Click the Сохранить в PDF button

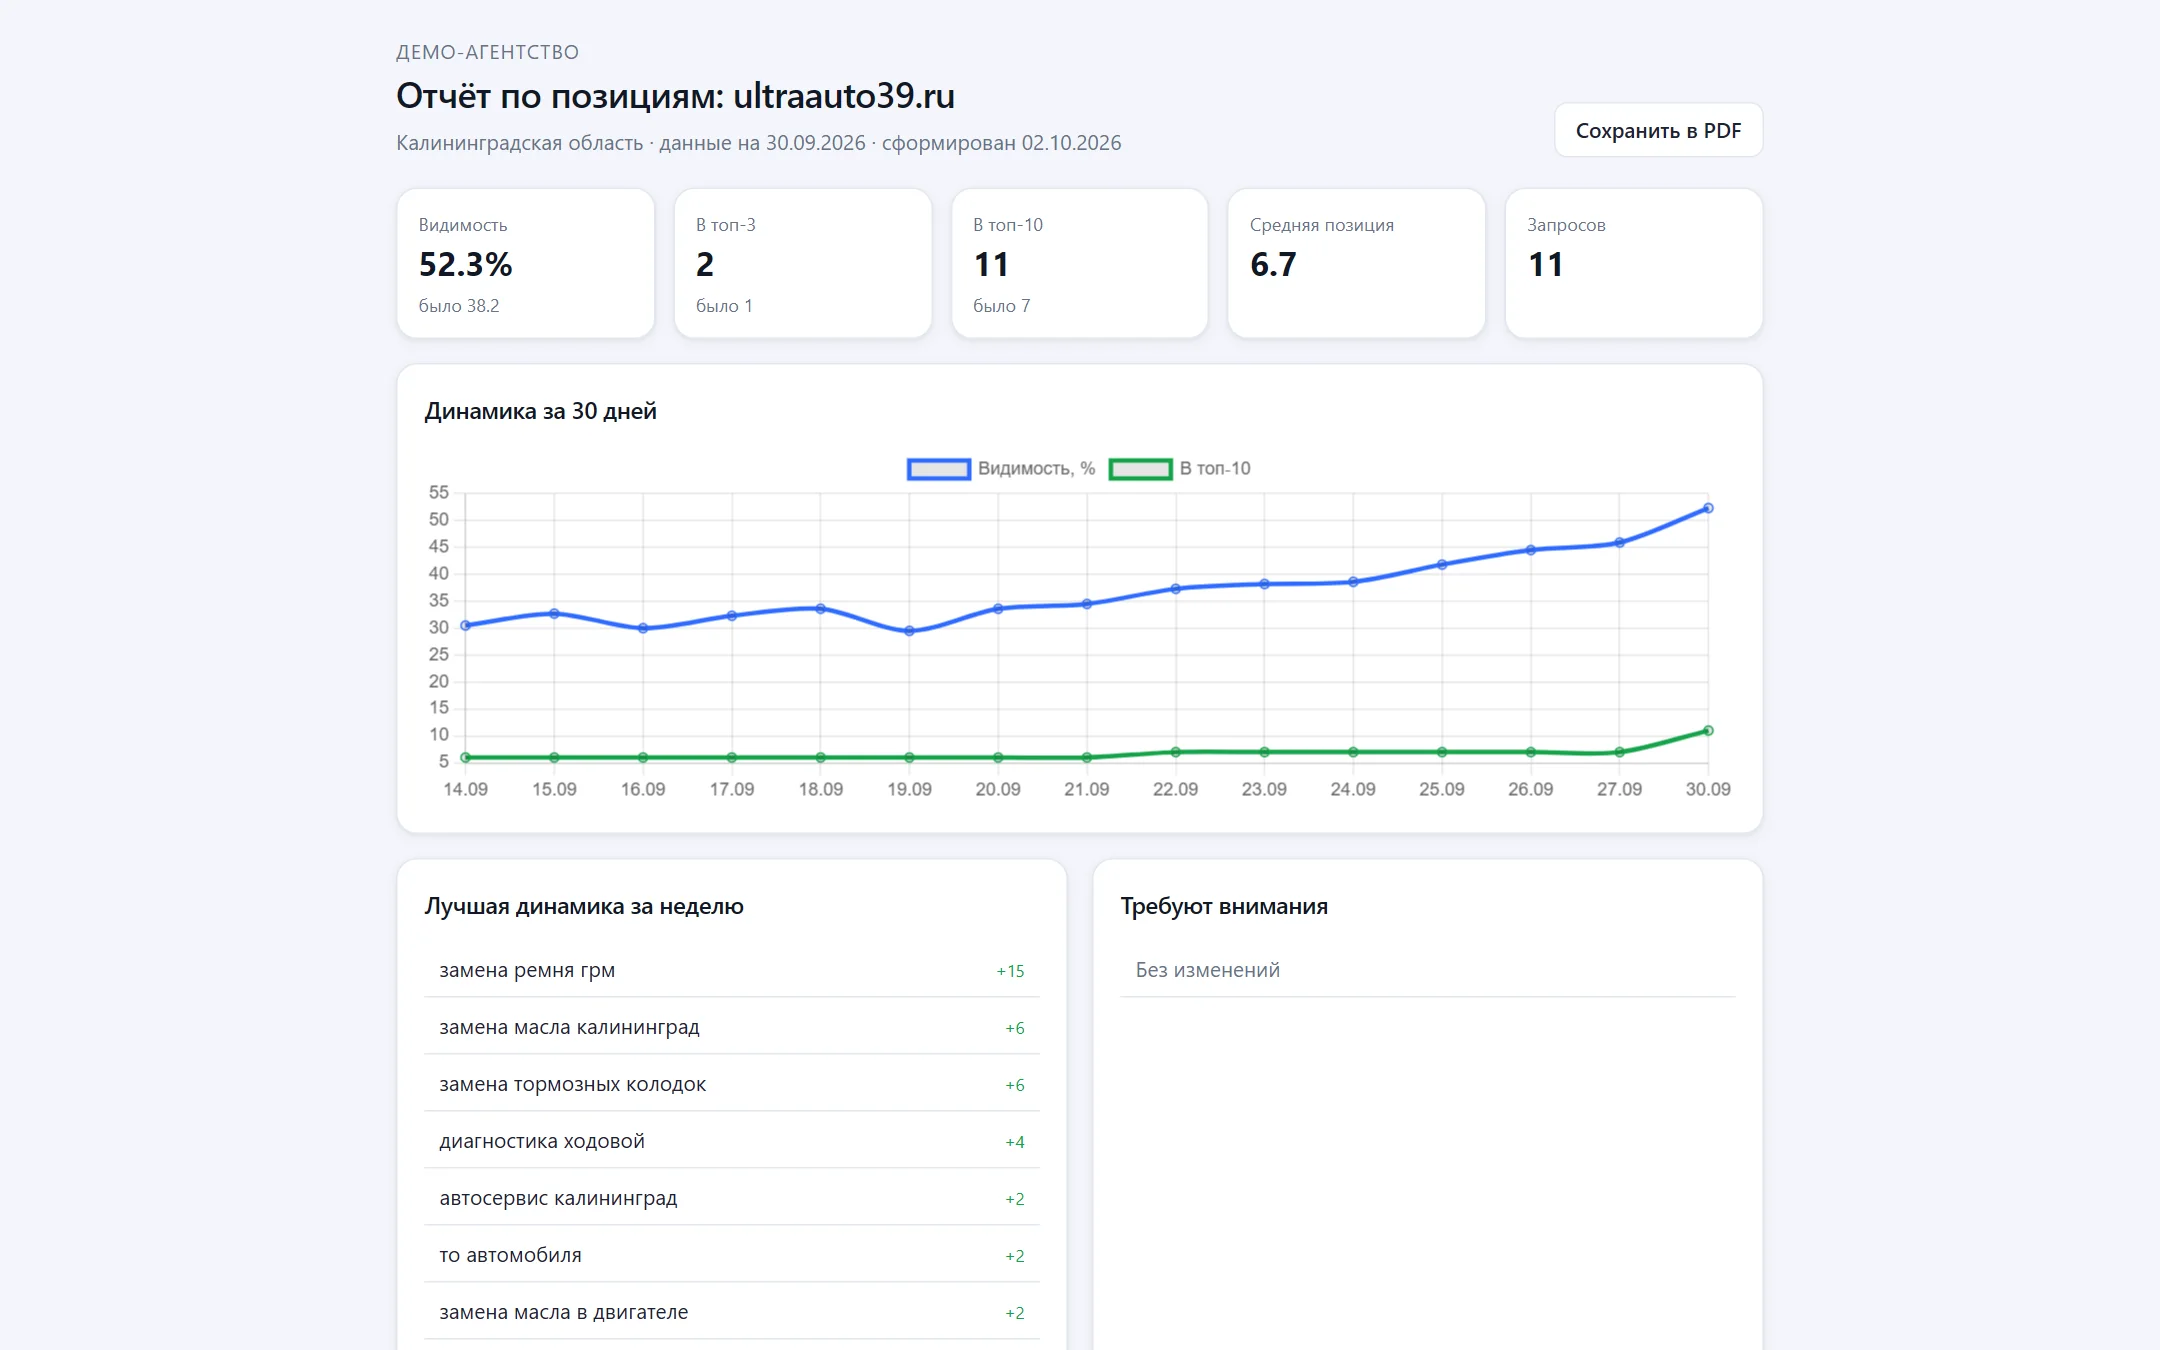1658,131
